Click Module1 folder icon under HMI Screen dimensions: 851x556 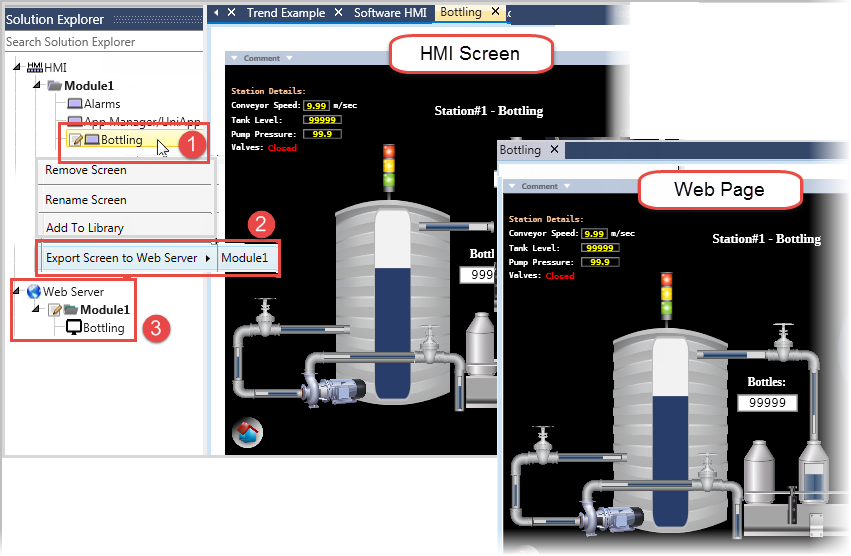(54, 85)
